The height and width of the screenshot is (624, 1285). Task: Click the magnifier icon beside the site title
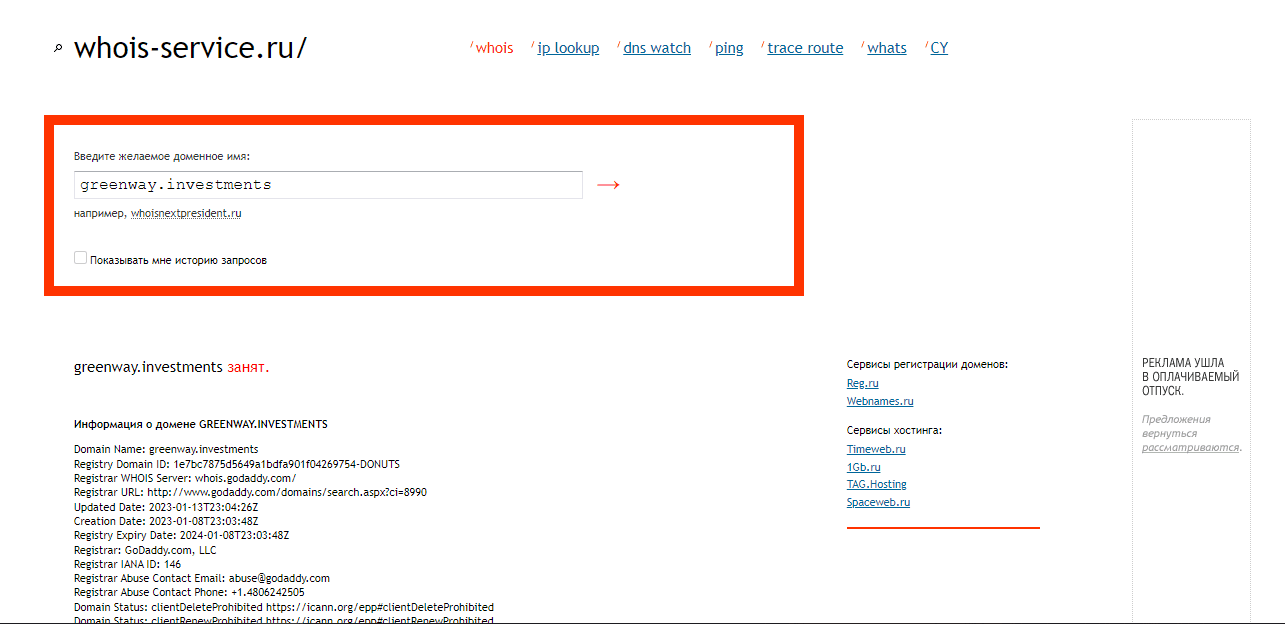click(58, 48)
